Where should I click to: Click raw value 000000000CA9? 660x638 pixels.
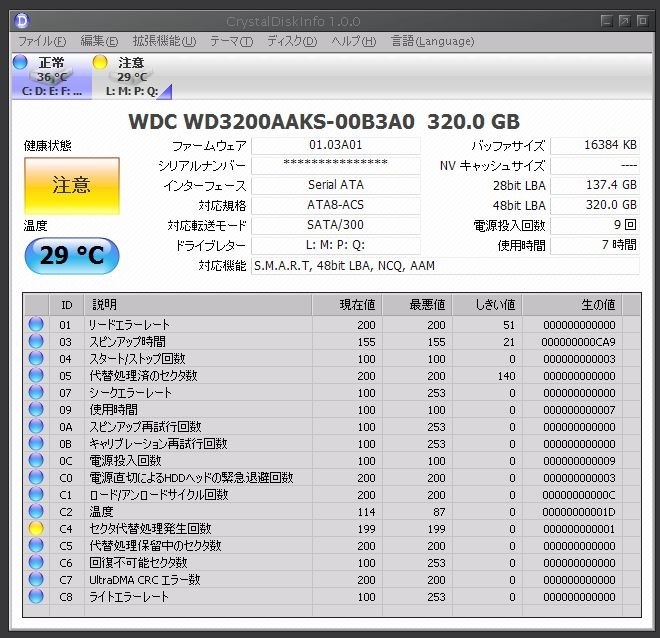coord(578,342)
